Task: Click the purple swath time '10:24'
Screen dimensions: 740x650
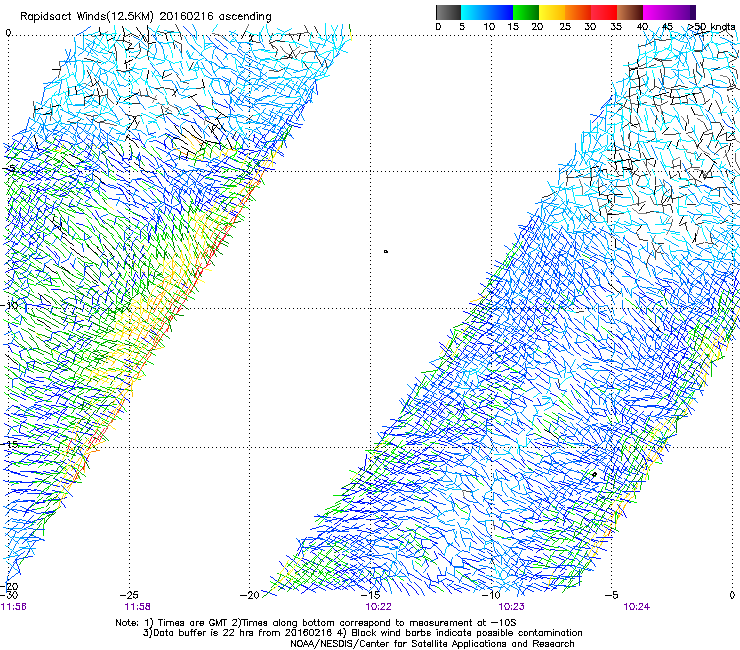Action: 636,607
